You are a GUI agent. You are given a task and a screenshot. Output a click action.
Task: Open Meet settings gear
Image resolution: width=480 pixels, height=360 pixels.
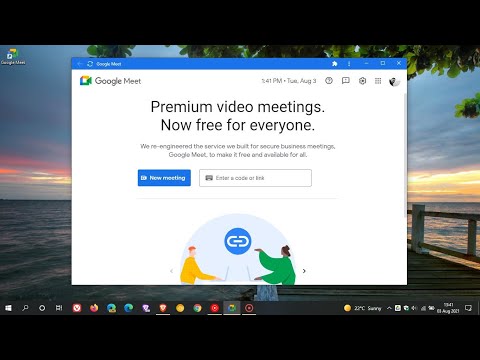[x=362, y=81]
